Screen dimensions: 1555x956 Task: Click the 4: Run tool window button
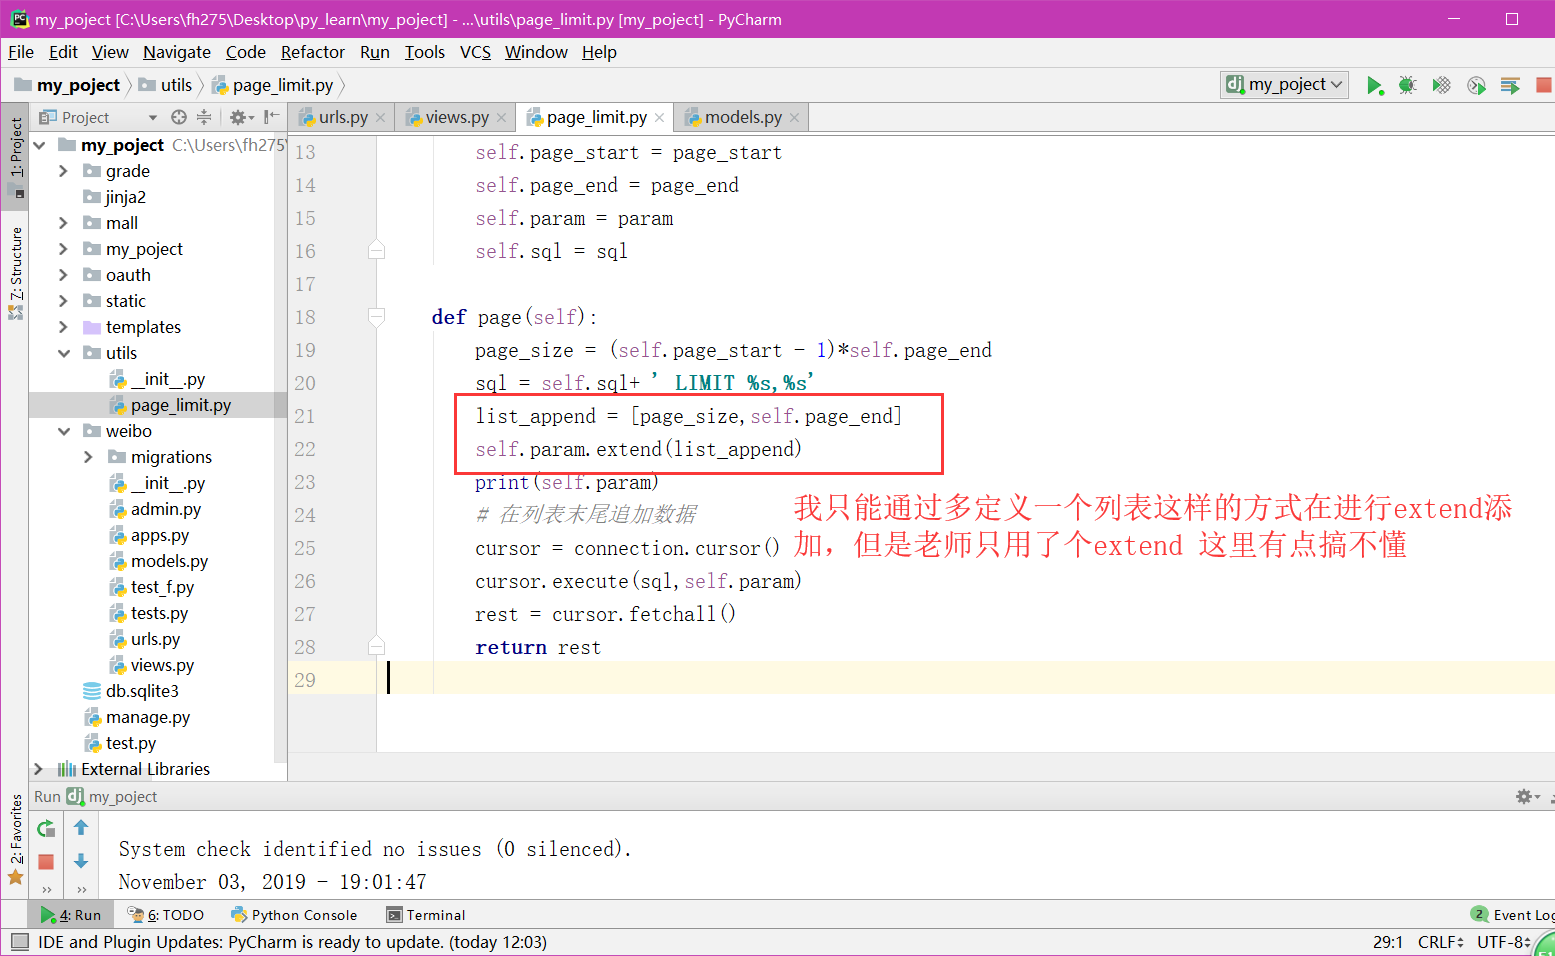(71, 915)
